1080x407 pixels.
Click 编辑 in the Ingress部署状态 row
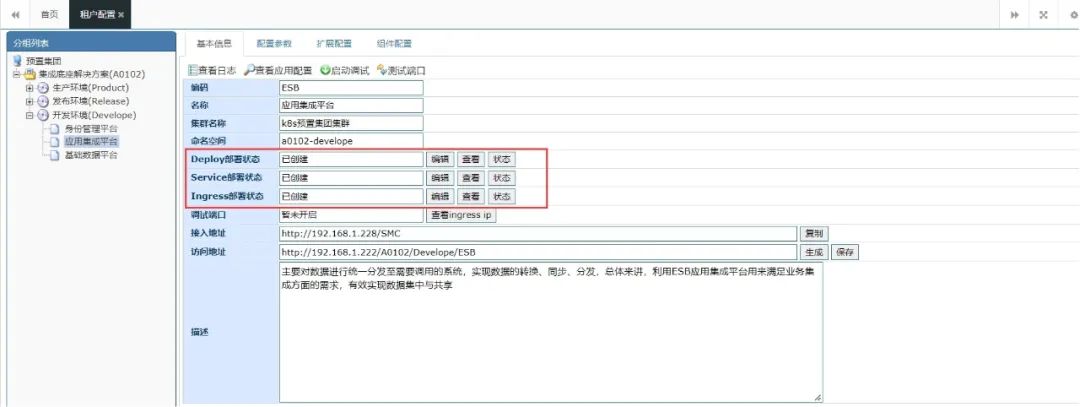coord(439,196)
